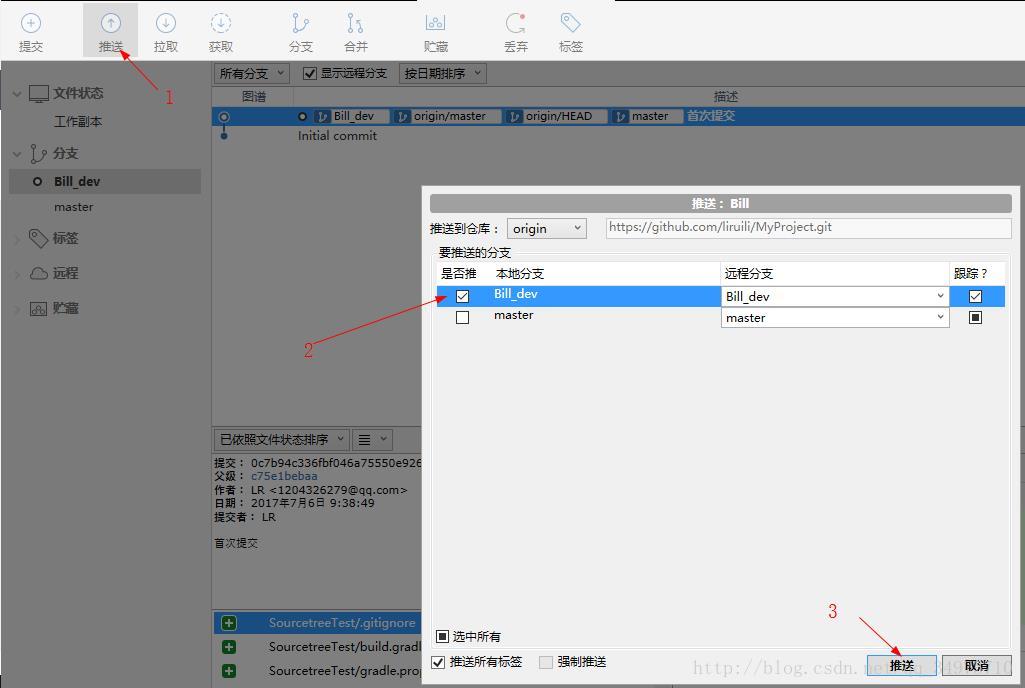This screenshot has height=688, width=1025.
Task: Toggle Show remote branches (显示远程分支) checkbox
Action: click(310, 73)
